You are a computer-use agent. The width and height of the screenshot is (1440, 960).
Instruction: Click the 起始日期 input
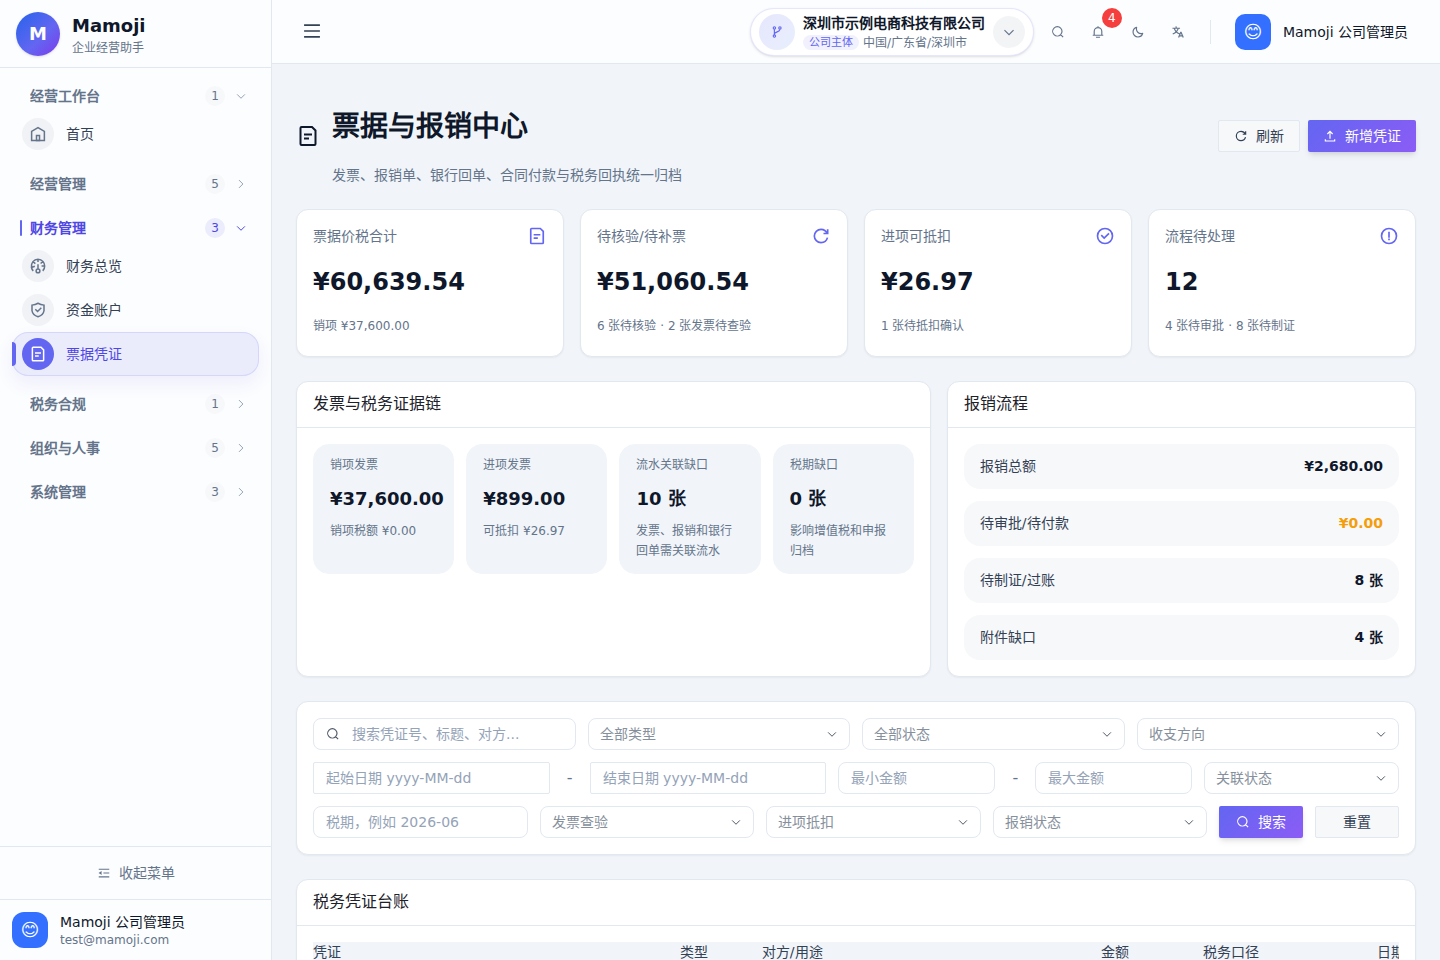coord(431,778)
